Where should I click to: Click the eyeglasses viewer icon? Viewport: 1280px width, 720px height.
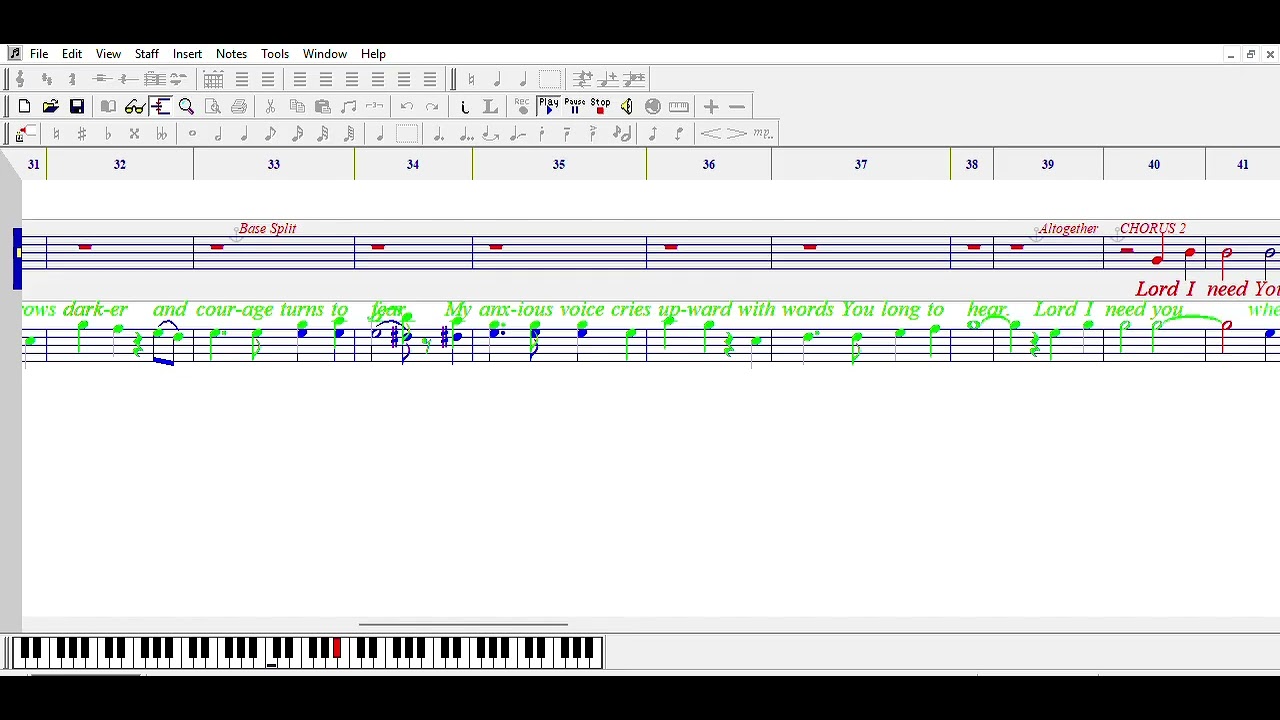(x=134, y=106)
